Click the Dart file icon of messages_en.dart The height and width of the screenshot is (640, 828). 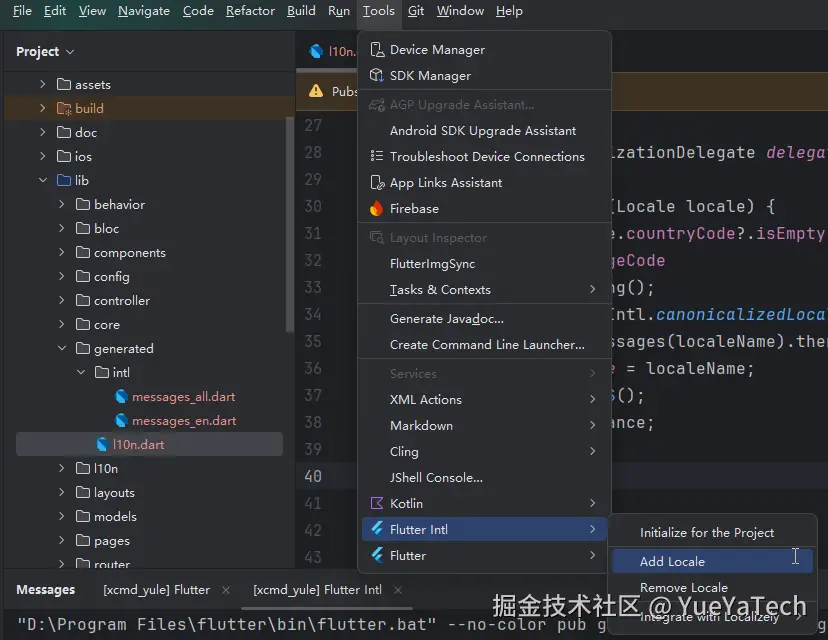tap(121, 421)
